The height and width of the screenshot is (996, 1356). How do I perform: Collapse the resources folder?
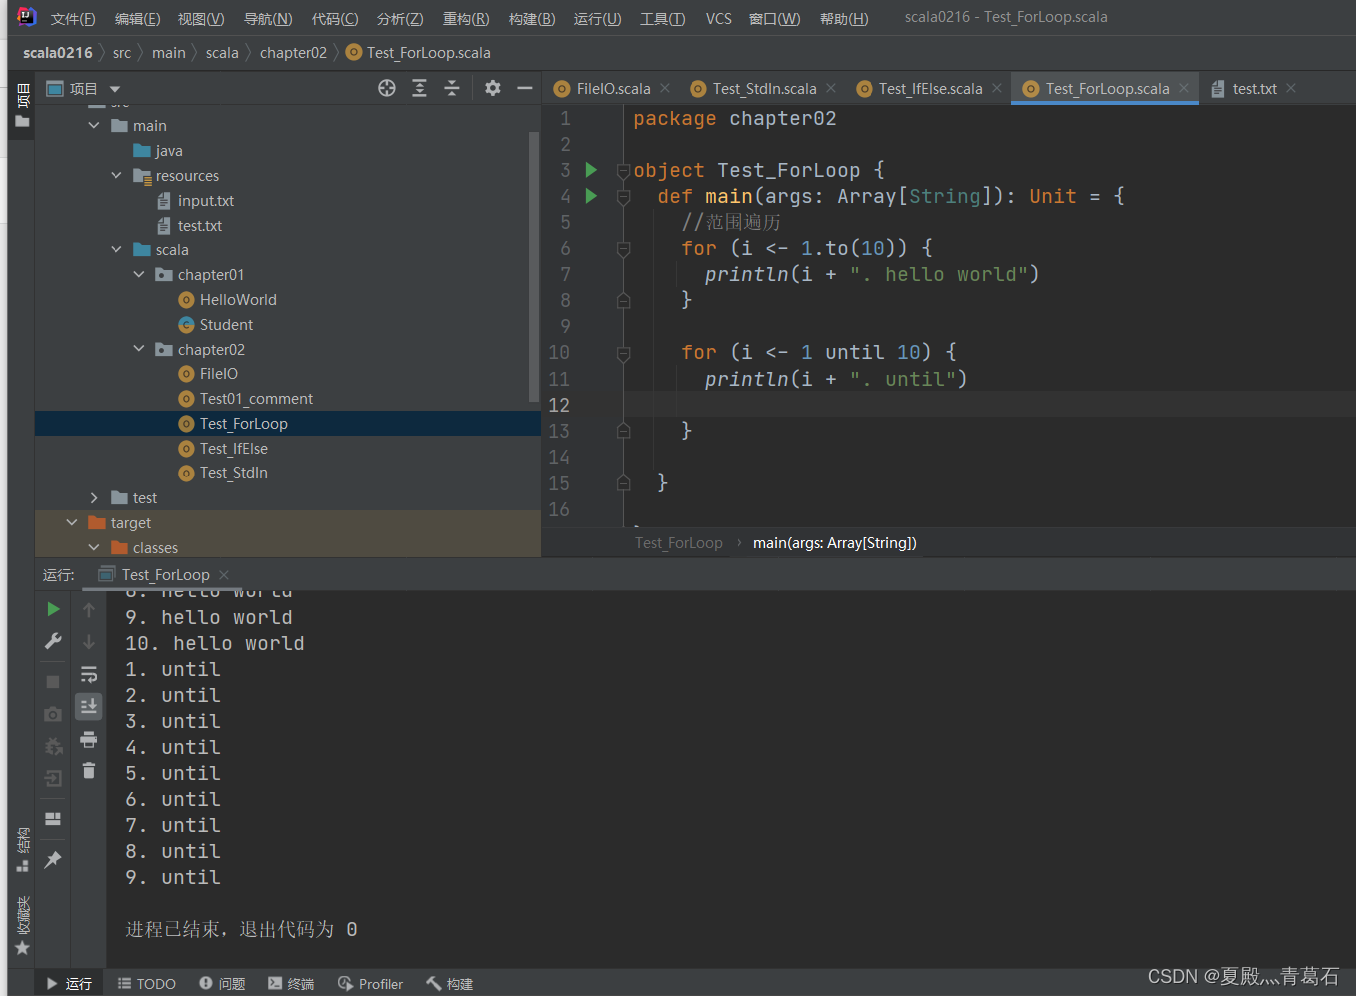(x=116, y=175)
